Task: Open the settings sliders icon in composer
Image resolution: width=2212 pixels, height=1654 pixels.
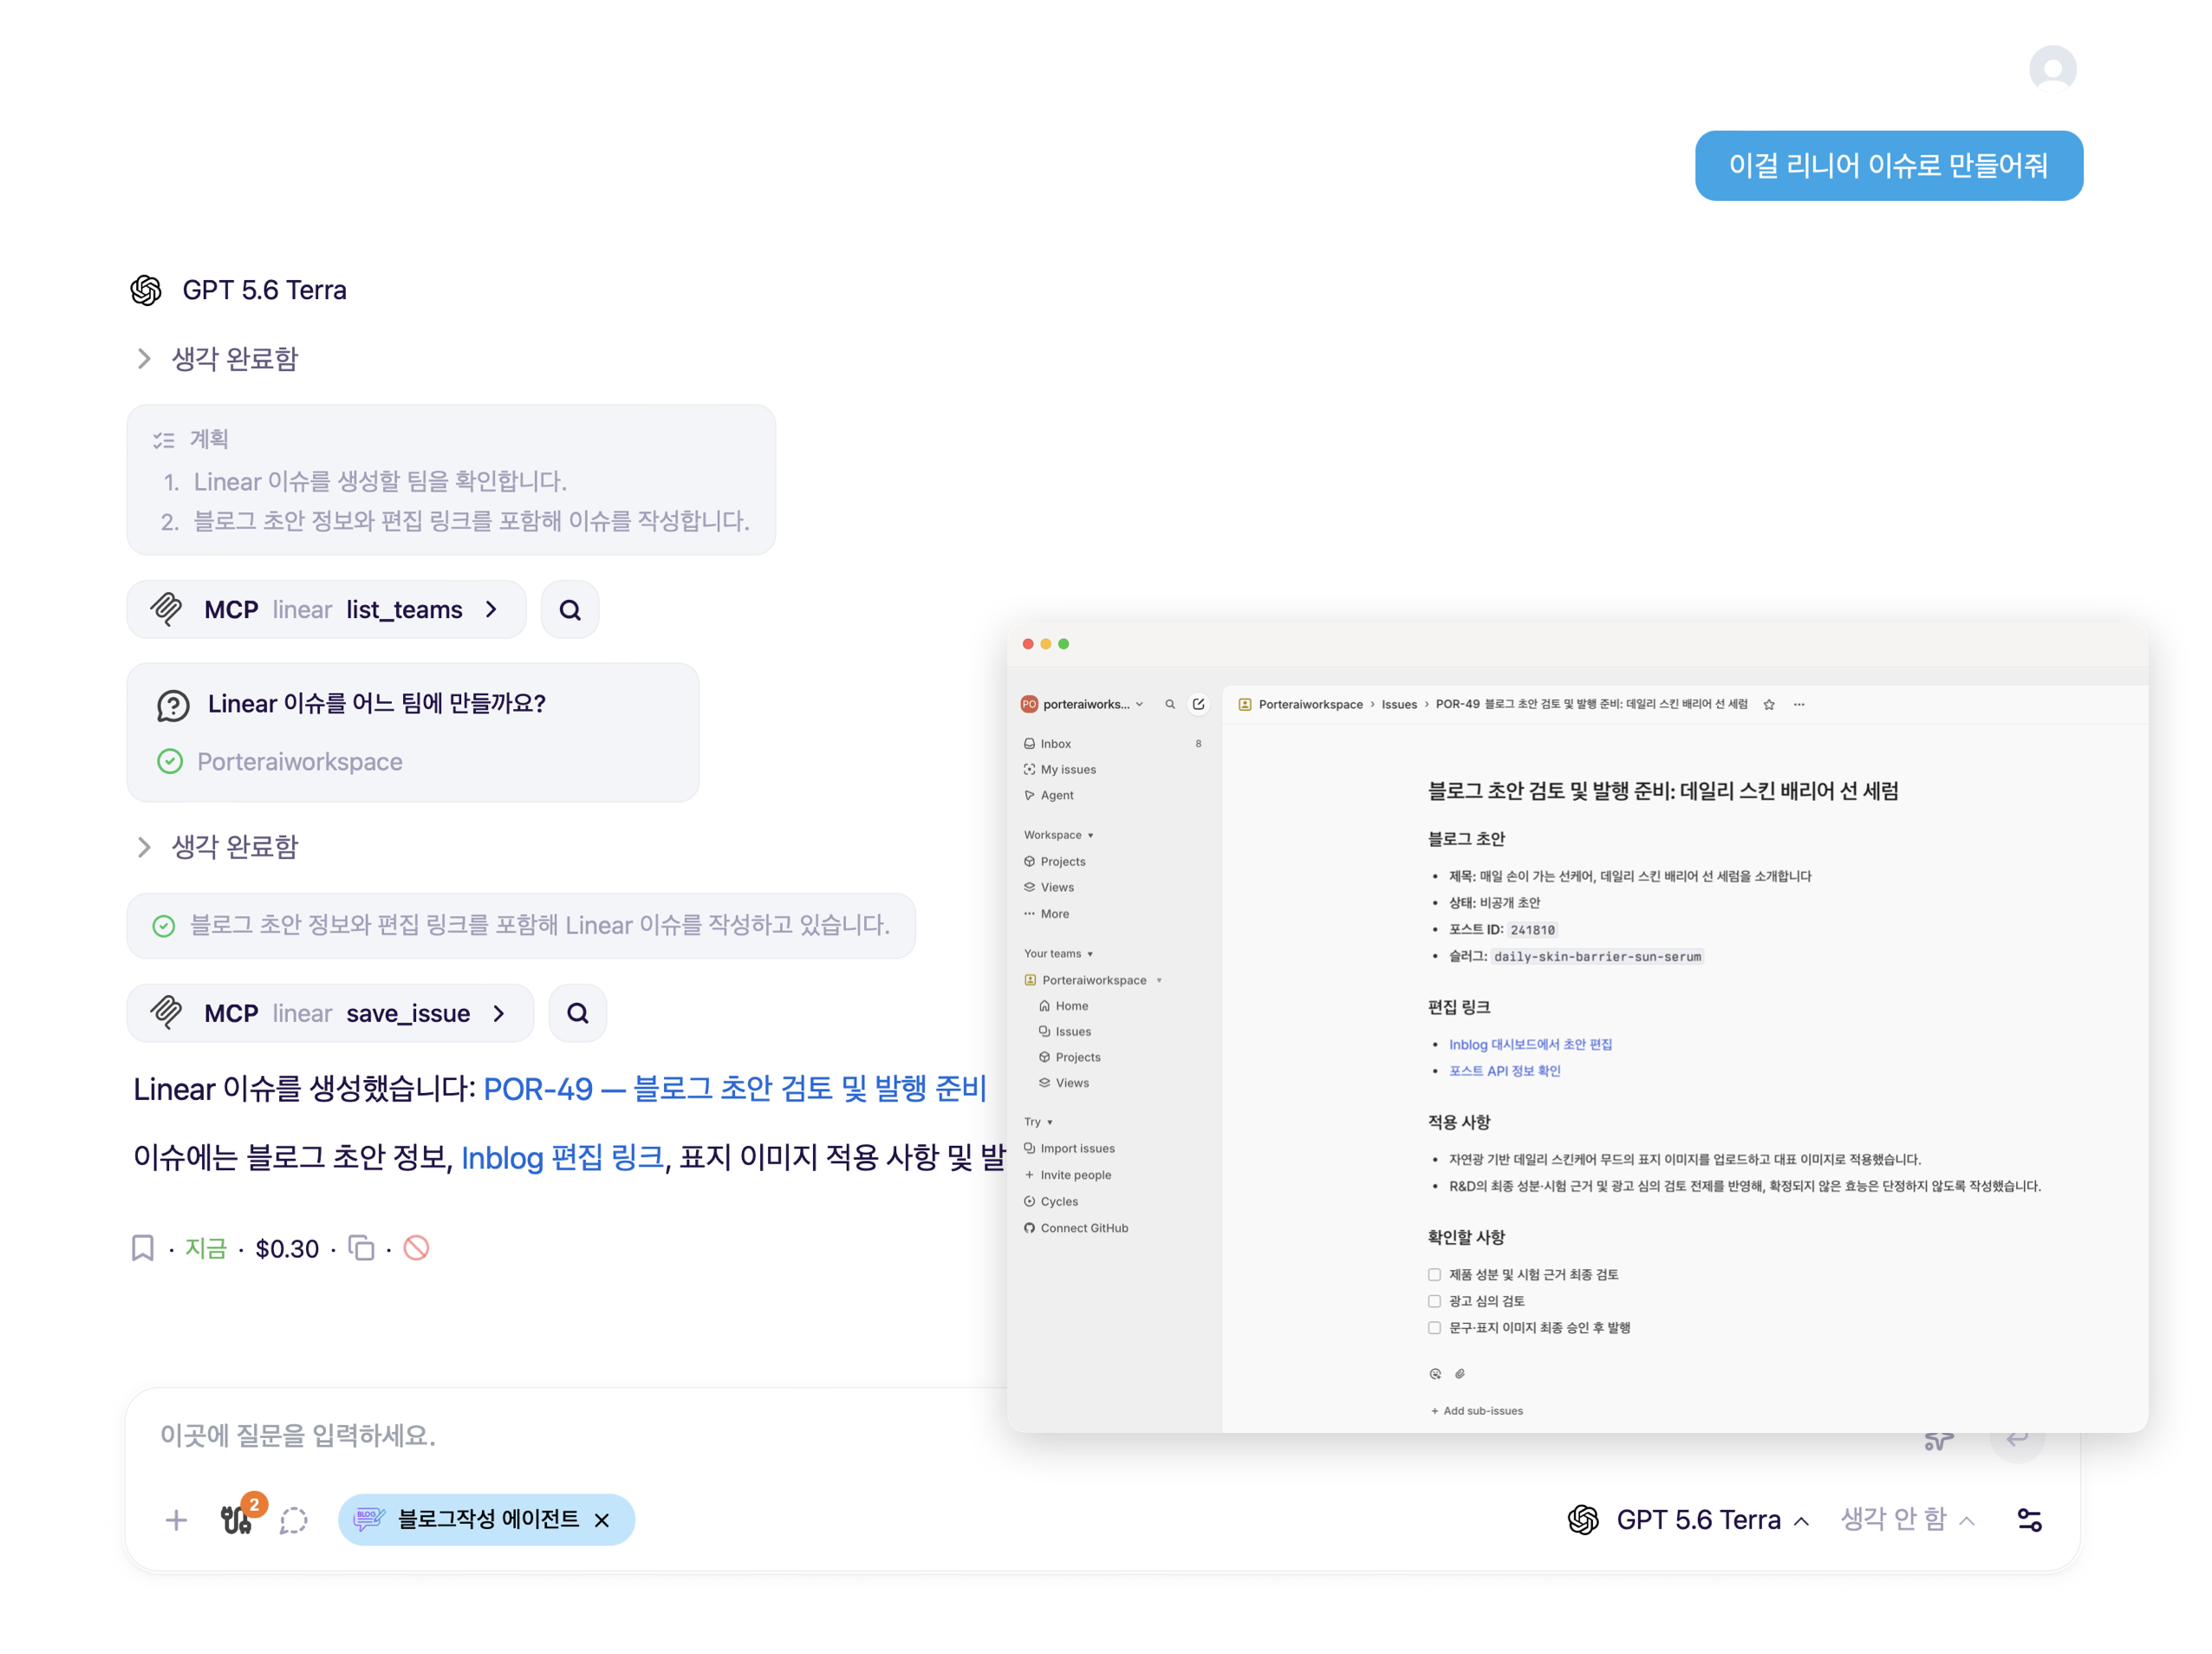Action: (x=2029, y=1520)
